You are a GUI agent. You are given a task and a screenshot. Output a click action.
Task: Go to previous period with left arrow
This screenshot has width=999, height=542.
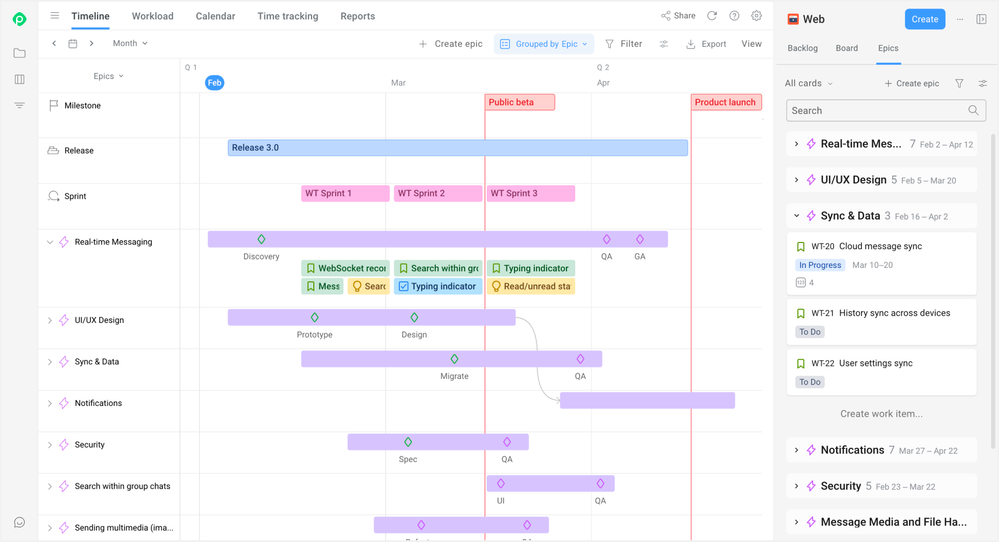(x=54, y=43)
